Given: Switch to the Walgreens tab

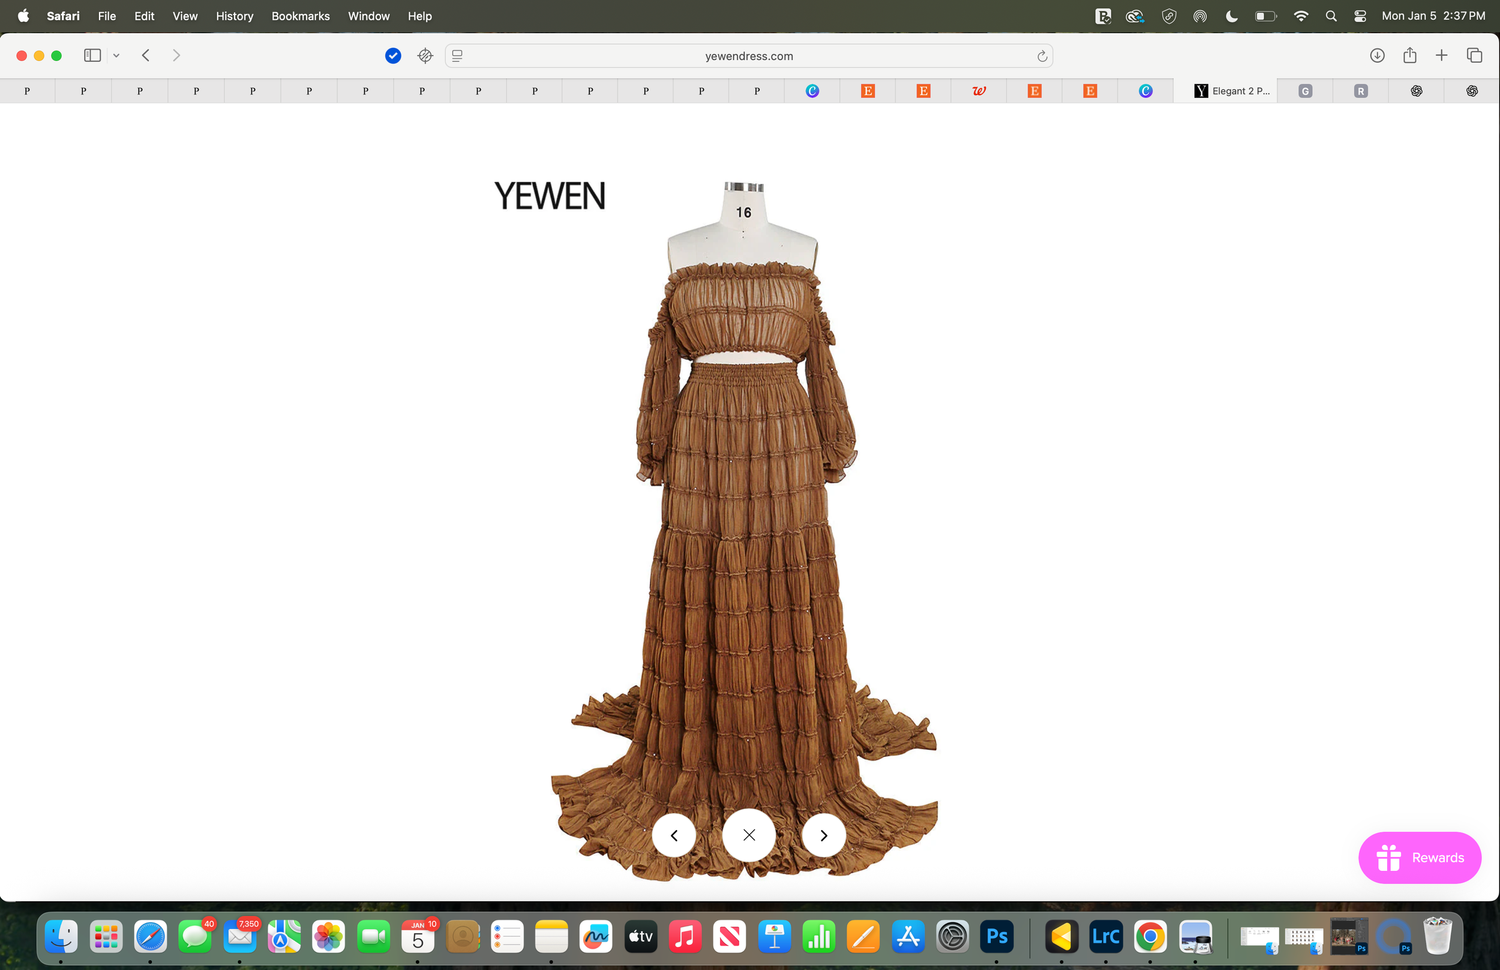Looking at the screenshot, I should pyautogui.click(x=979, y=91).
